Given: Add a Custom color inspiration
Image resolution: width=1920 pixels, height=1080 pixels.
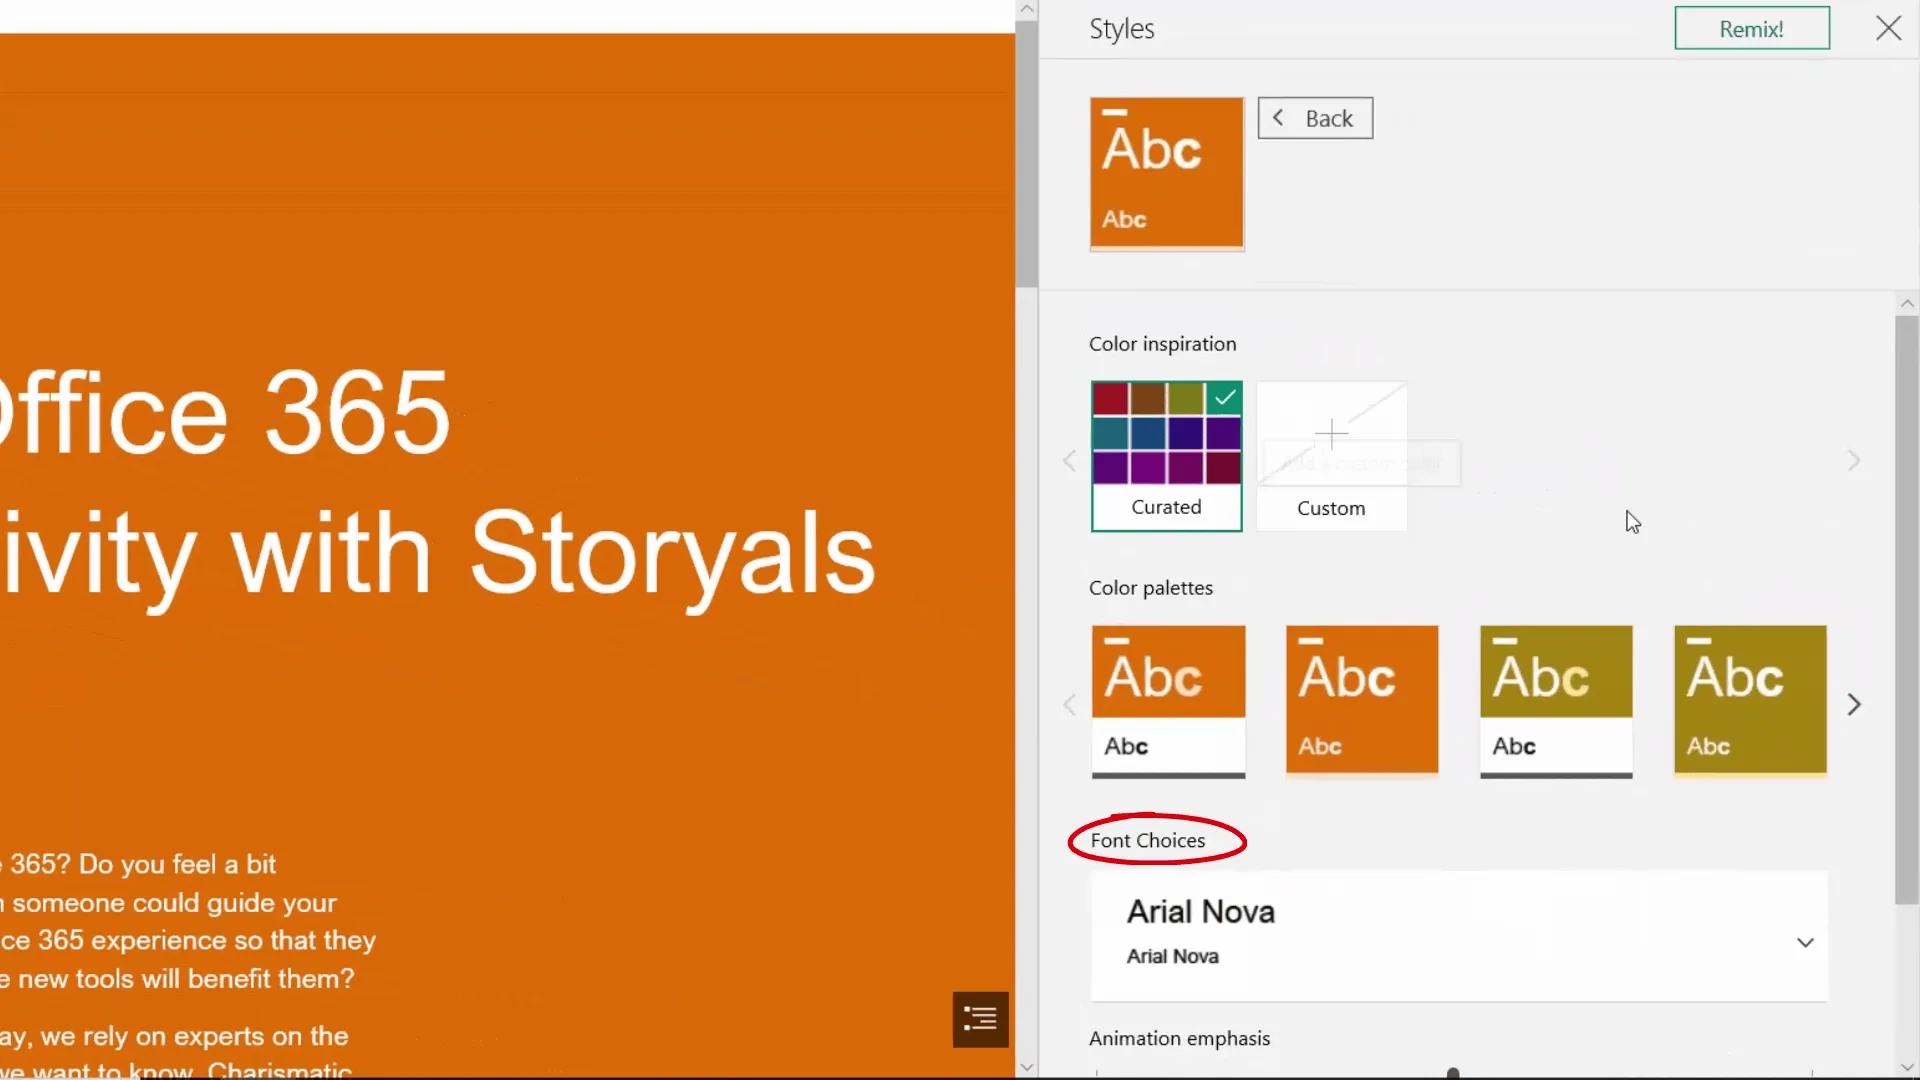Looking at the screenshot, I should tap(1331, 456).
